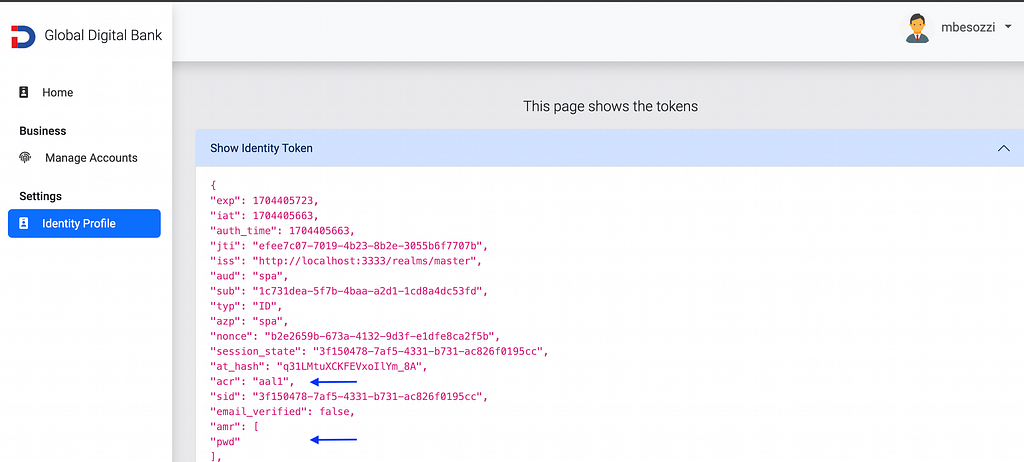Click the pwd value under amr
Viewport: 1024px width, 462px height.
coord(225,442)
